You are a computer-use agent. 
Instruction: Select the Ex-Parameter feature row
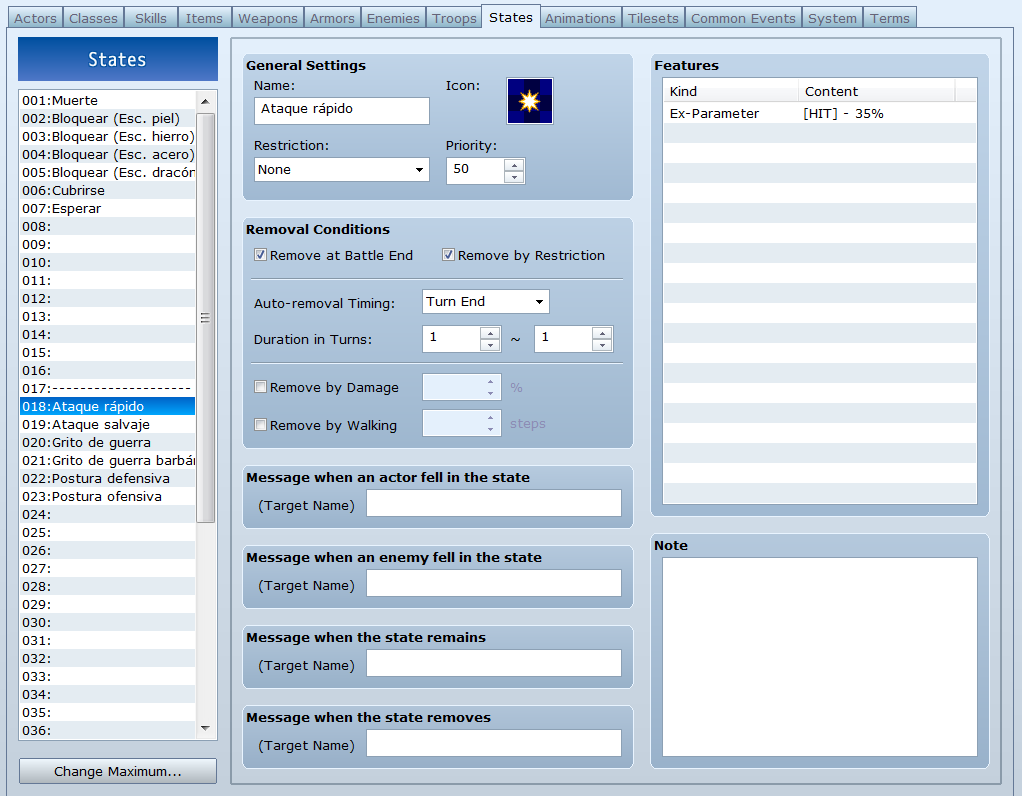pyautogui.click(x=820, y=113)
